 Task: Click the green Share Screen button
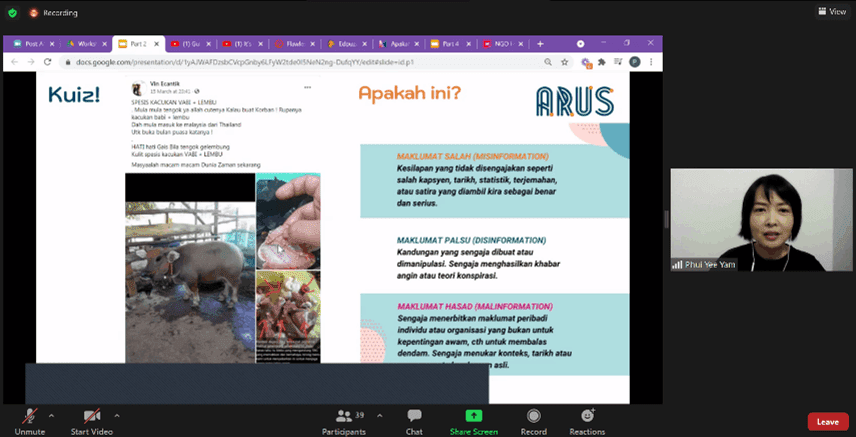pos(473,422)
